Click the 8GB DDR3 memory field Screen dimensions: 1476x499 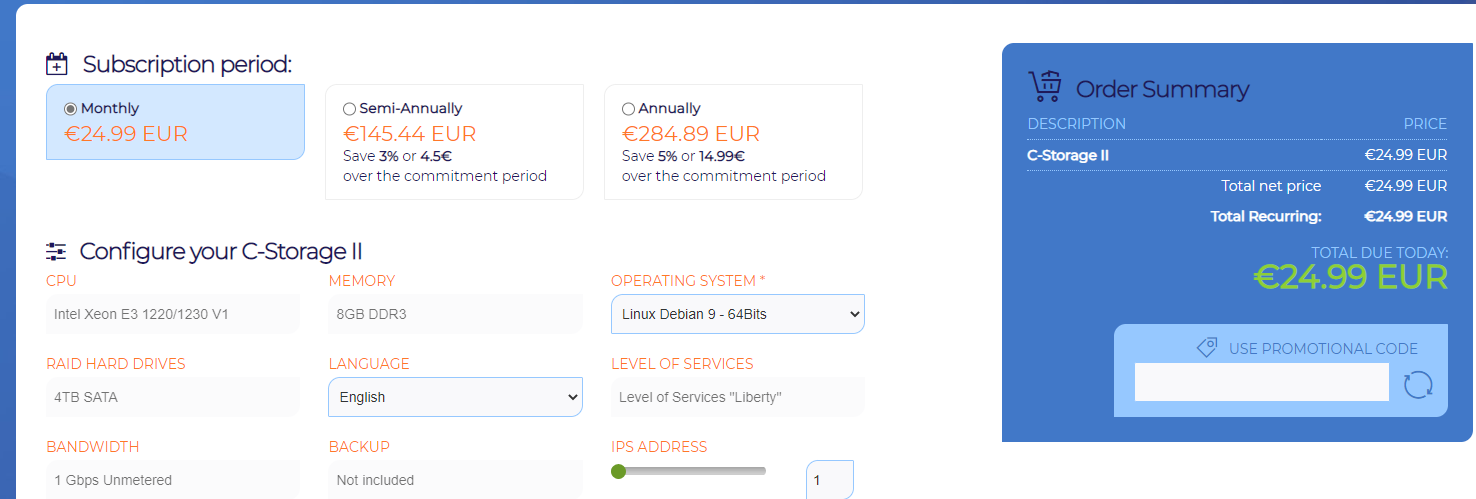[x=455, y=314]
